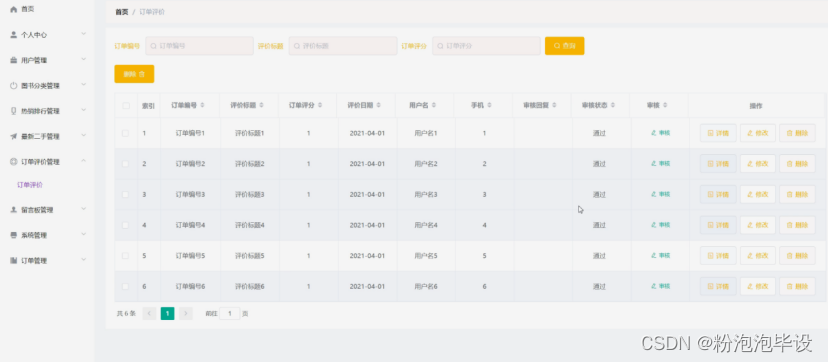Tick the select-all checkbox in table header

pos(126,106)
